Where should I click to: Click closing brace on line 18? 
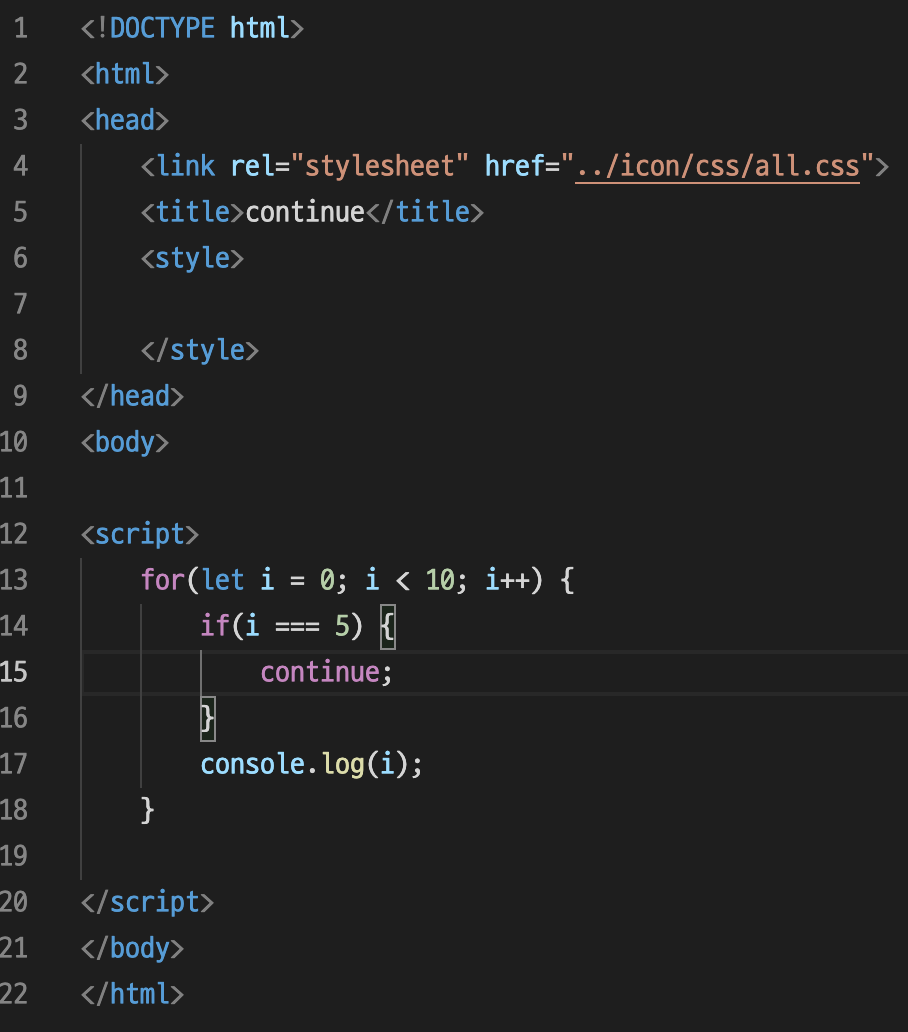[x=147, y=810]
